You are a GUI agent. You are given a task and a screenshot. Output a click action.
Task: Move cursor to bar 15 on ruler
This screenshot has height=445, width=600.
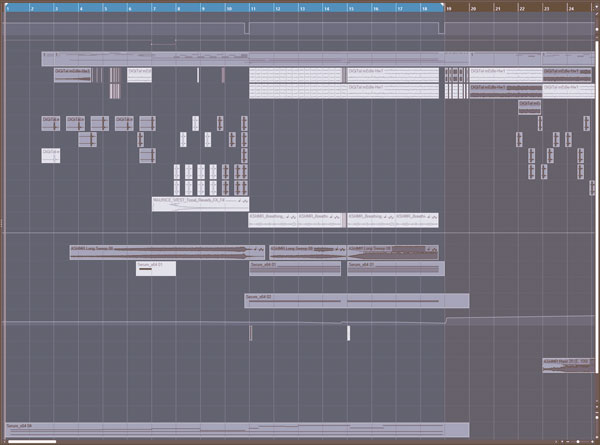(351, 8)
